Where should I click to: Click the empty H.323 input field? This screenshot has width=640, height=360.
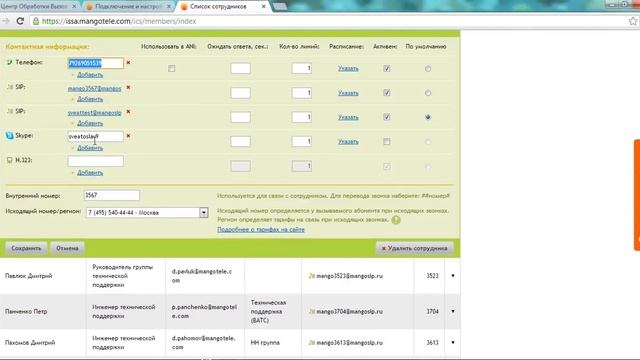click(x=96, y=161)
